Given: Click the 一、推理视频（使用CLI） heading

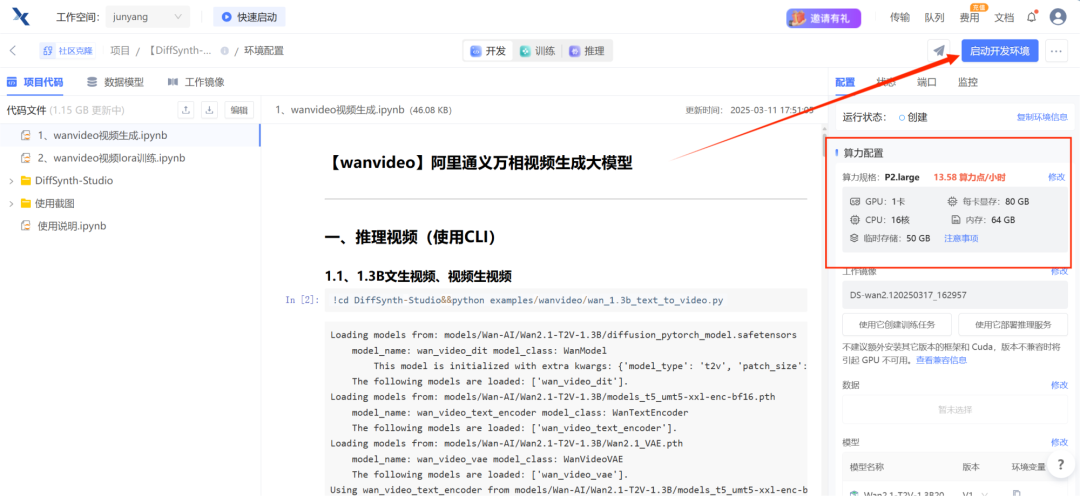Looking at the screenshot, I should pos(411,237).
